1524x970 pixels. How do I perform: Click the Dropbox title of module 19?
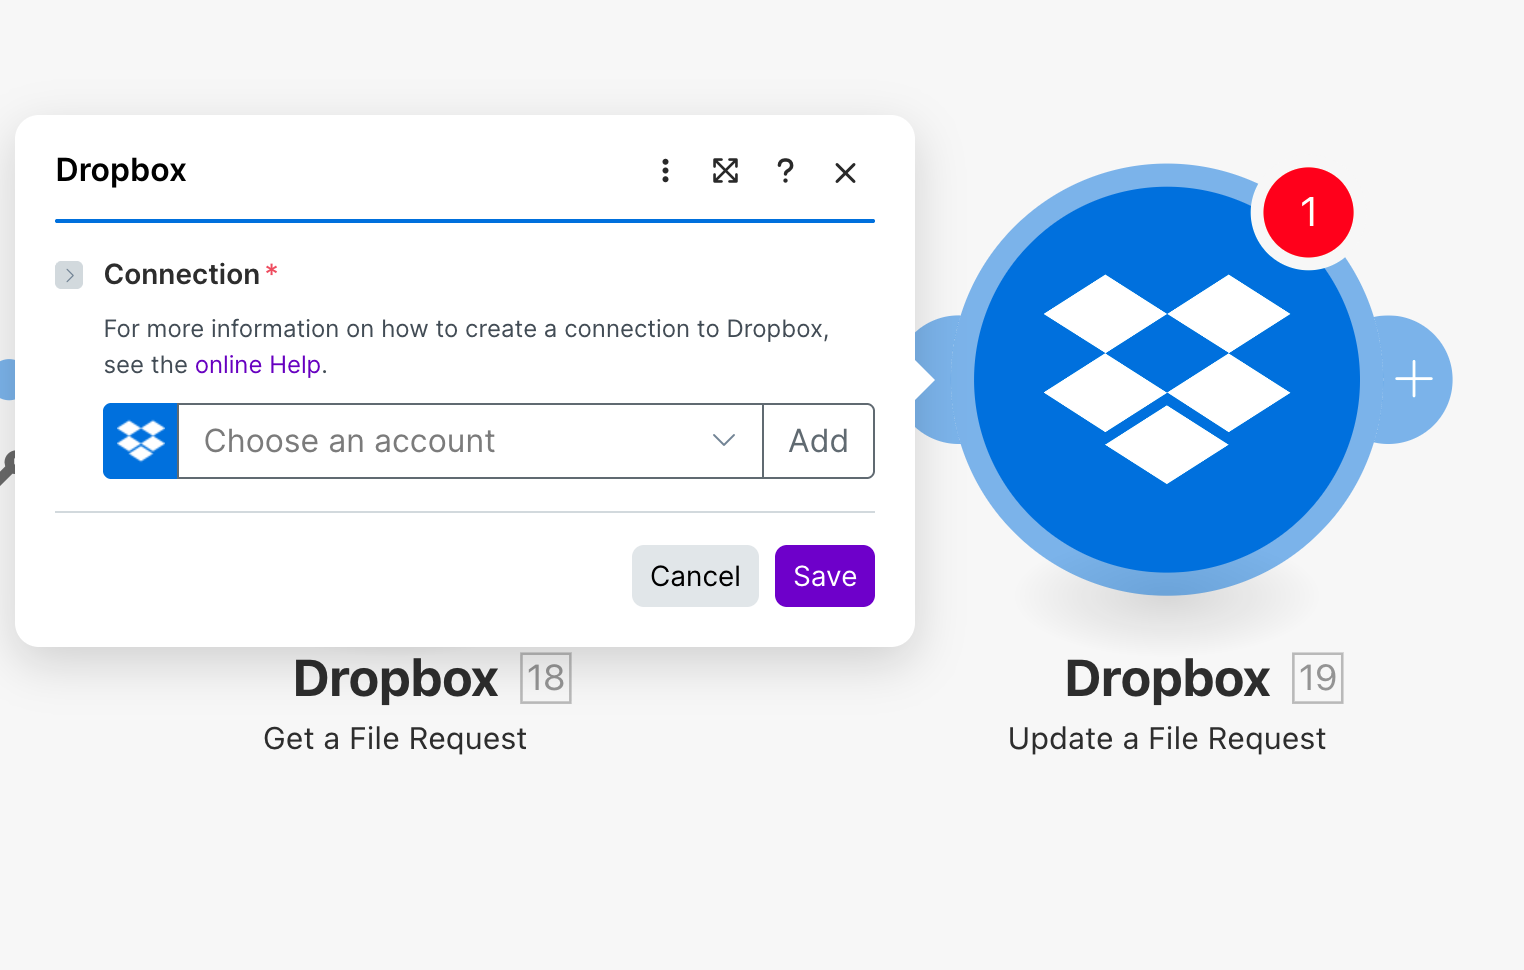(1167, 679)
